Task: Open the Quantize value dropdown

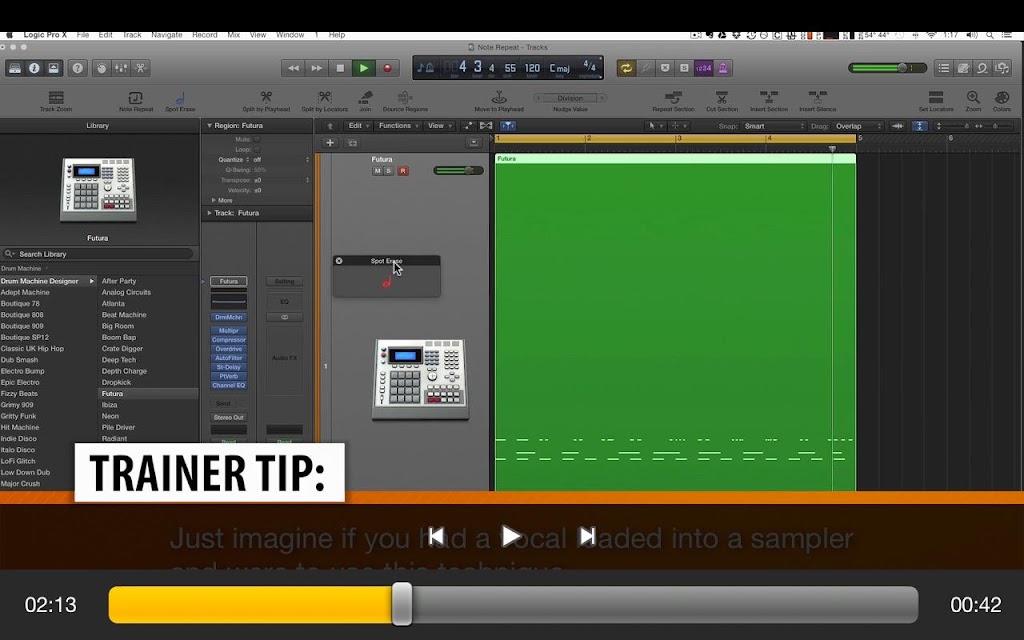Action: tap(281, 159)
